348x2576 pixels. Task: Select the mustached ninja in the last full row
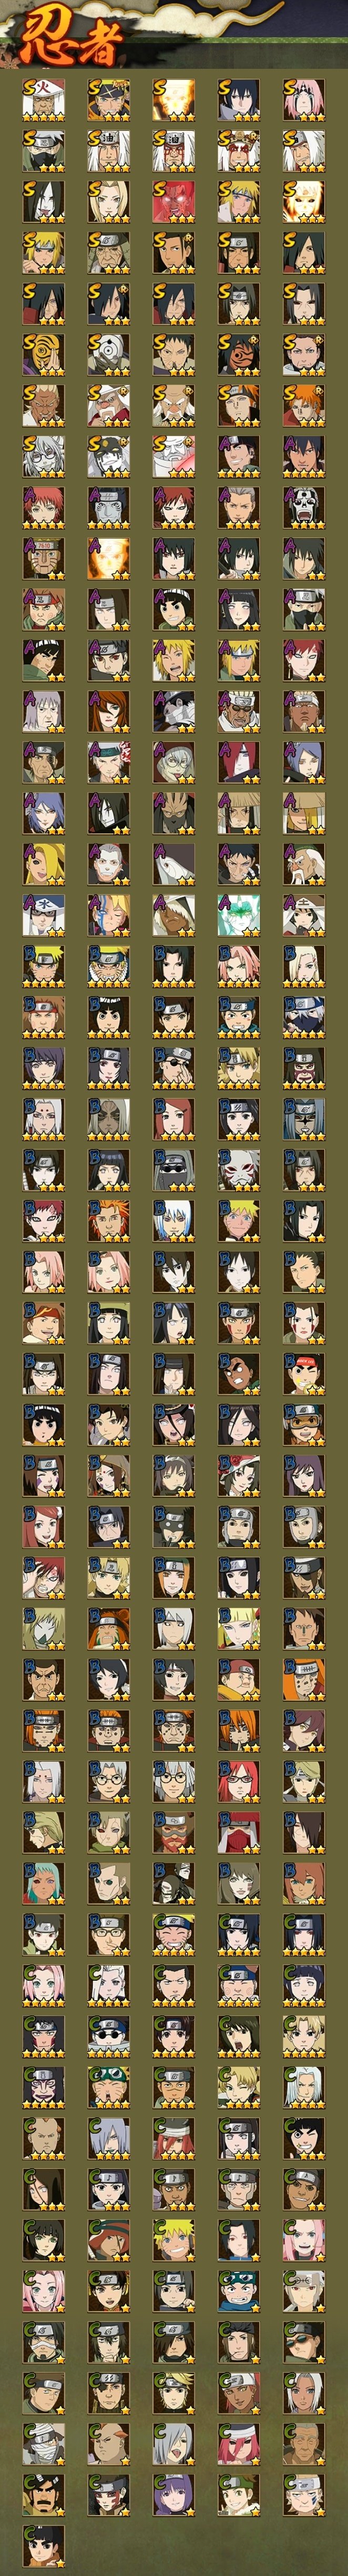point(44,2497)
